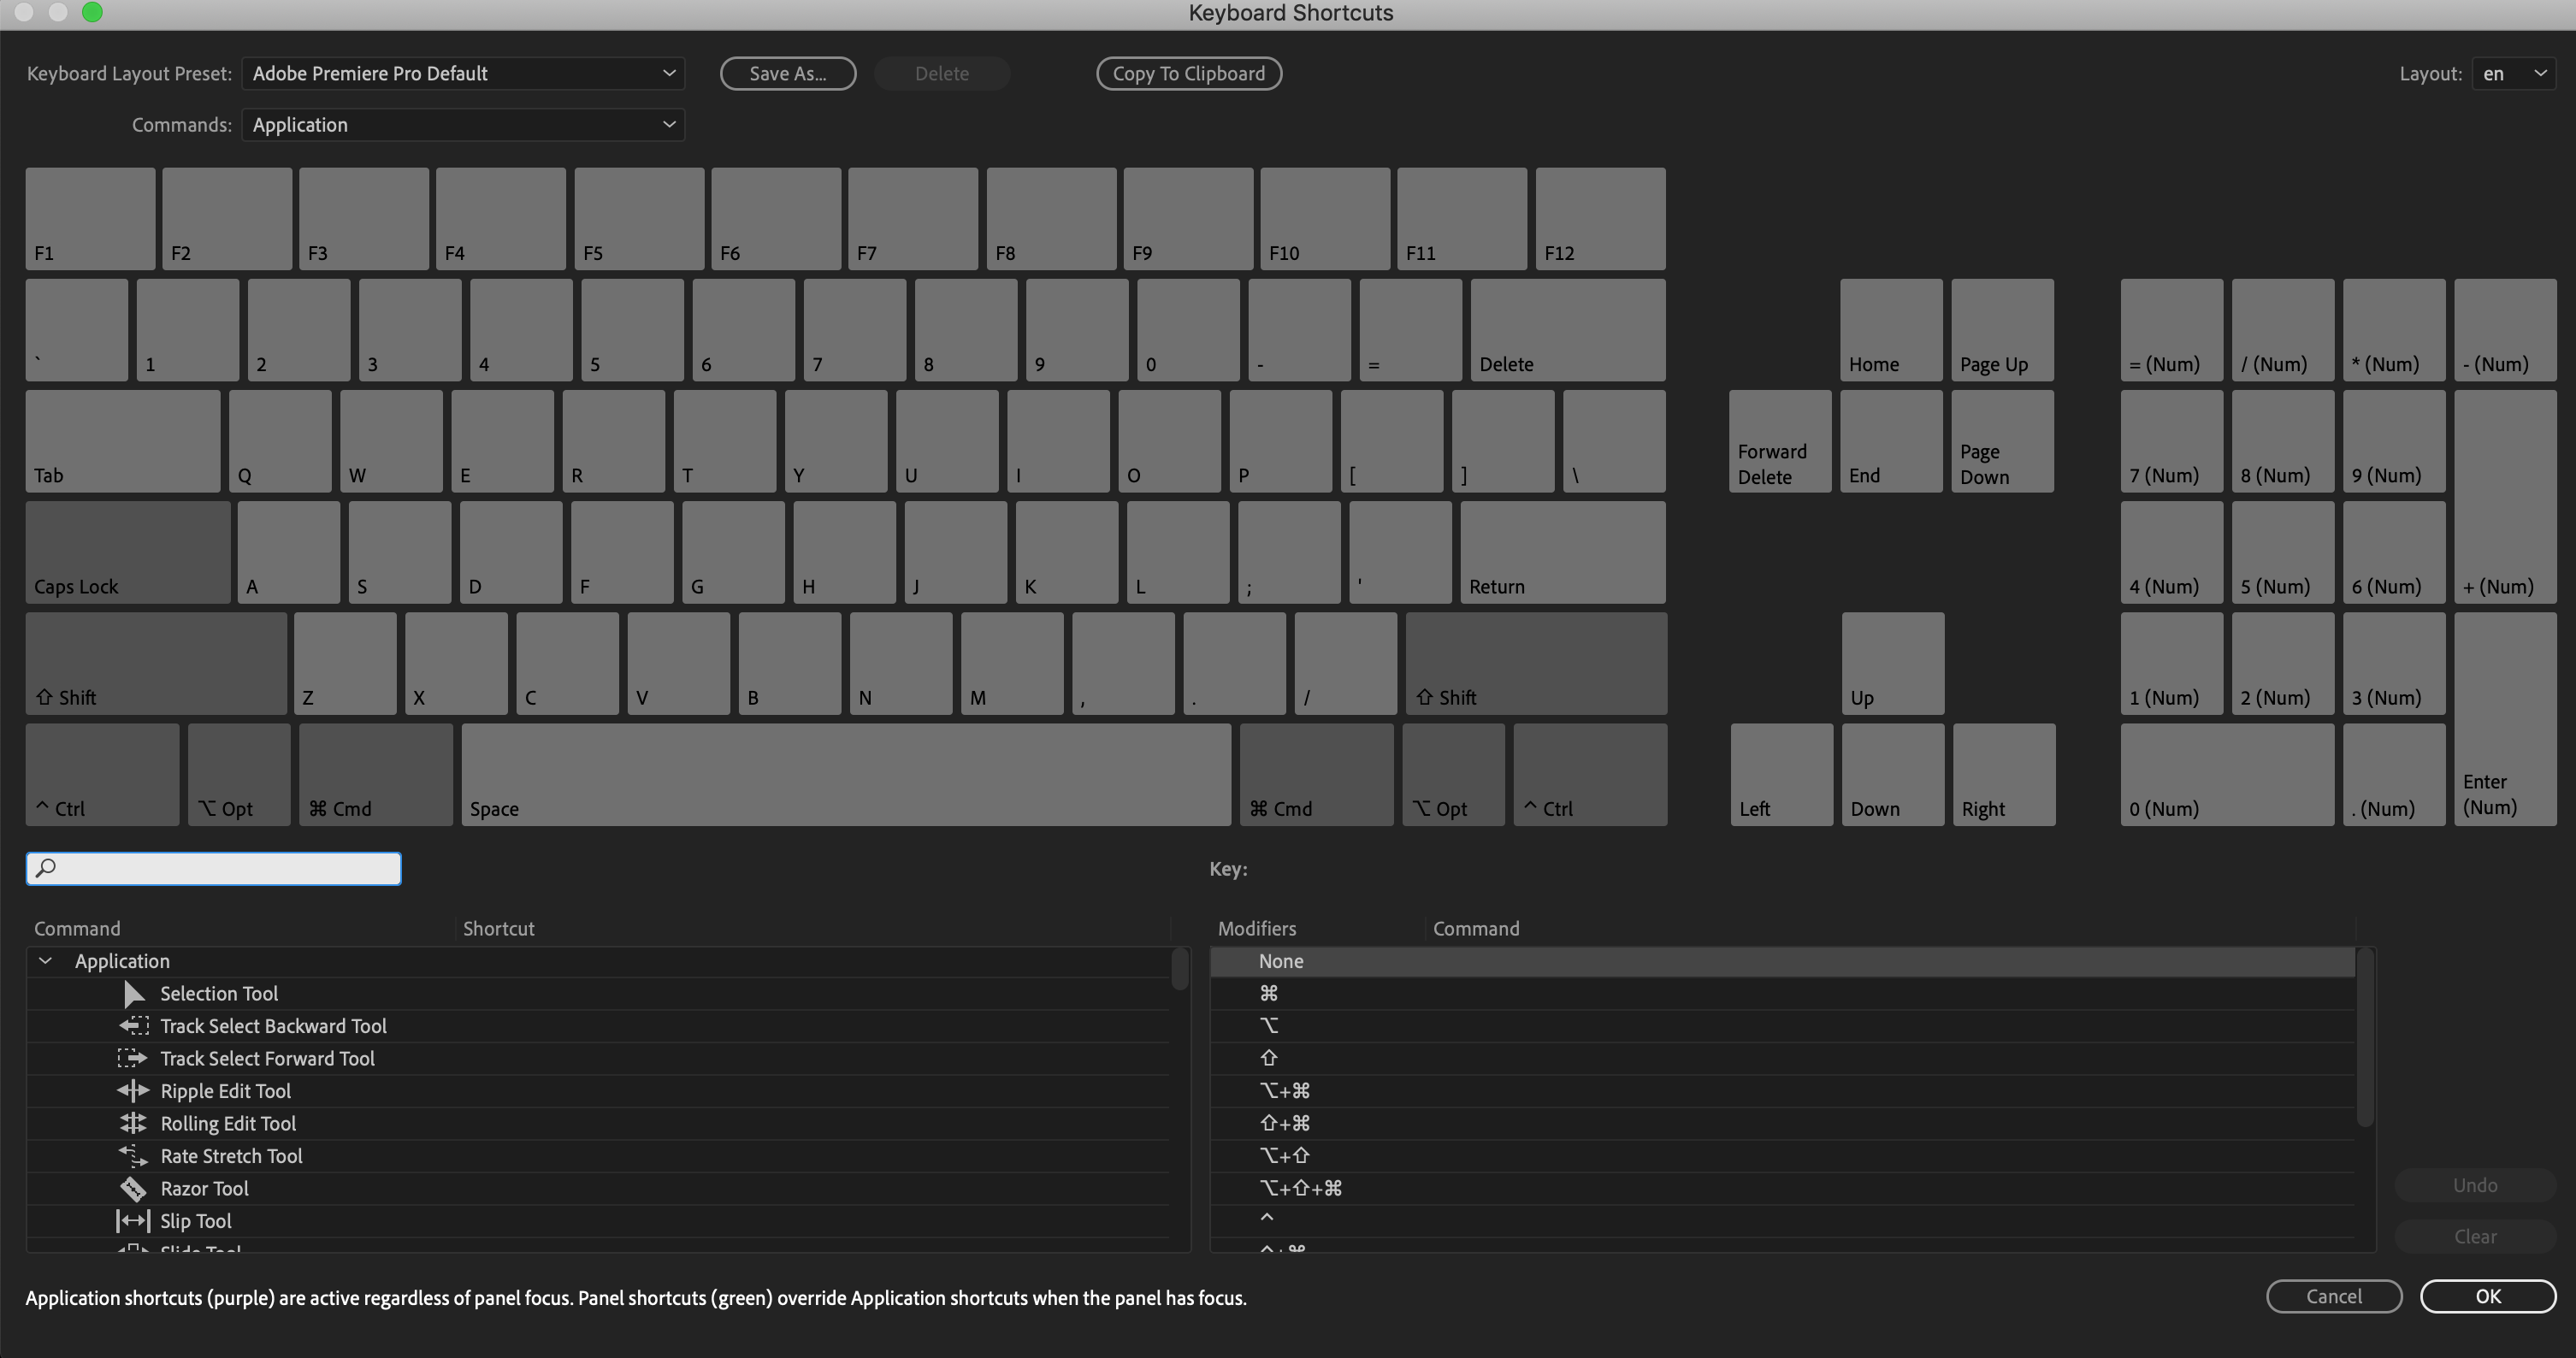
Task: Click the main Delete key
Action: [x=1568, y=329]
